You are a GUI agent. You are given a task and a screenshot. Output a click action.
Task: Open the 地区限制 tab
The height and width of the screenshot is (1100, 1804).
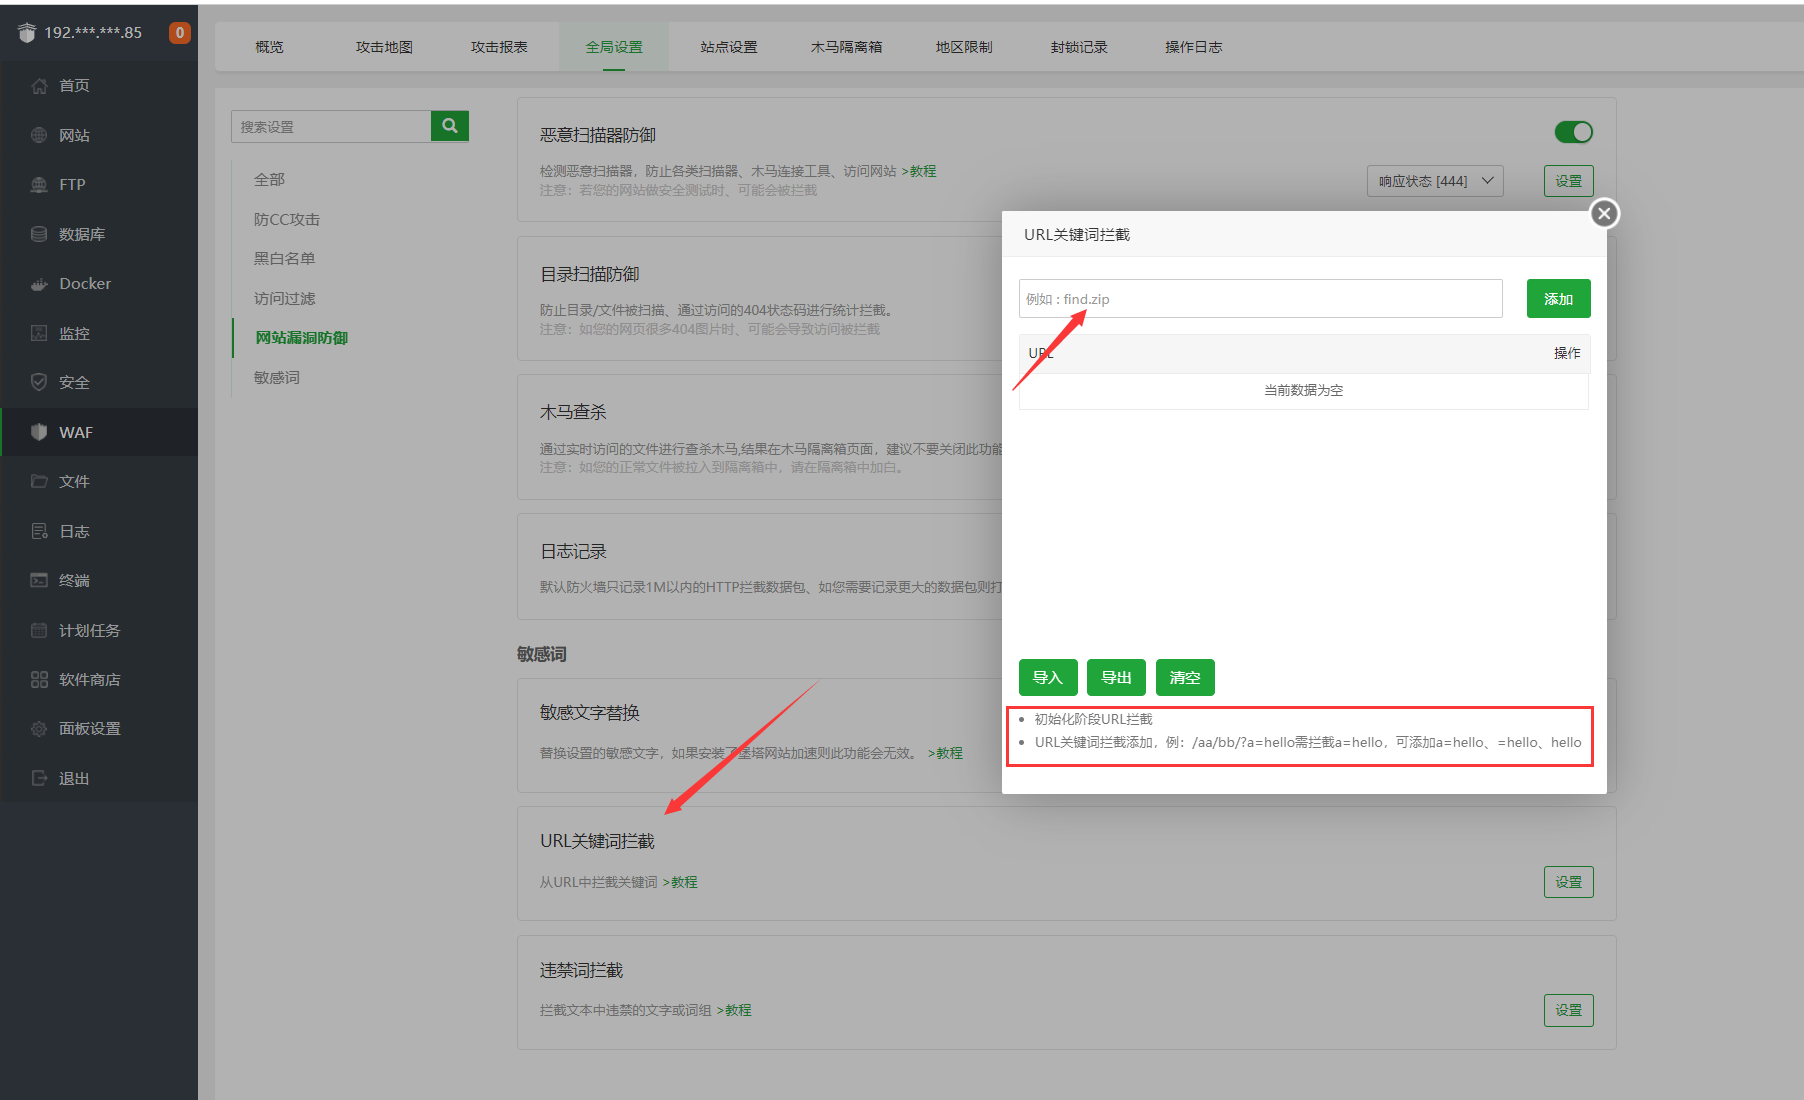964,47
